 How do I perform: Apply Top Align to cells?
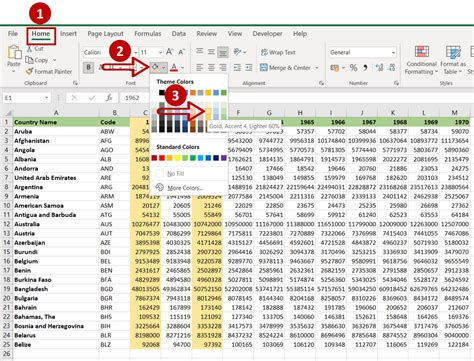[200, 52]
